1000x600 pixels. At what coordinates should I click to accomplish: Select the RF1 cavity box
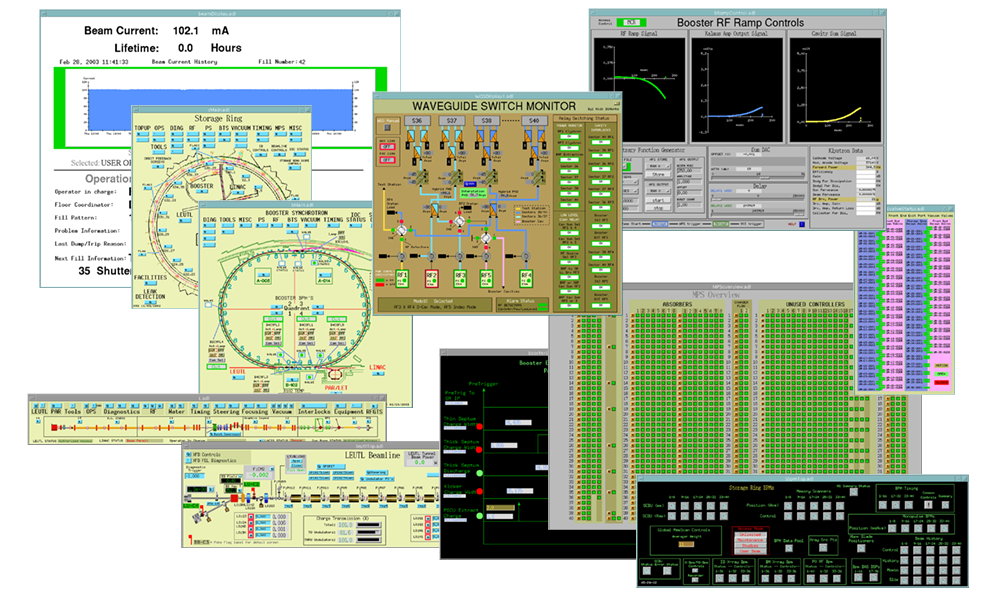tap(402, 277)
